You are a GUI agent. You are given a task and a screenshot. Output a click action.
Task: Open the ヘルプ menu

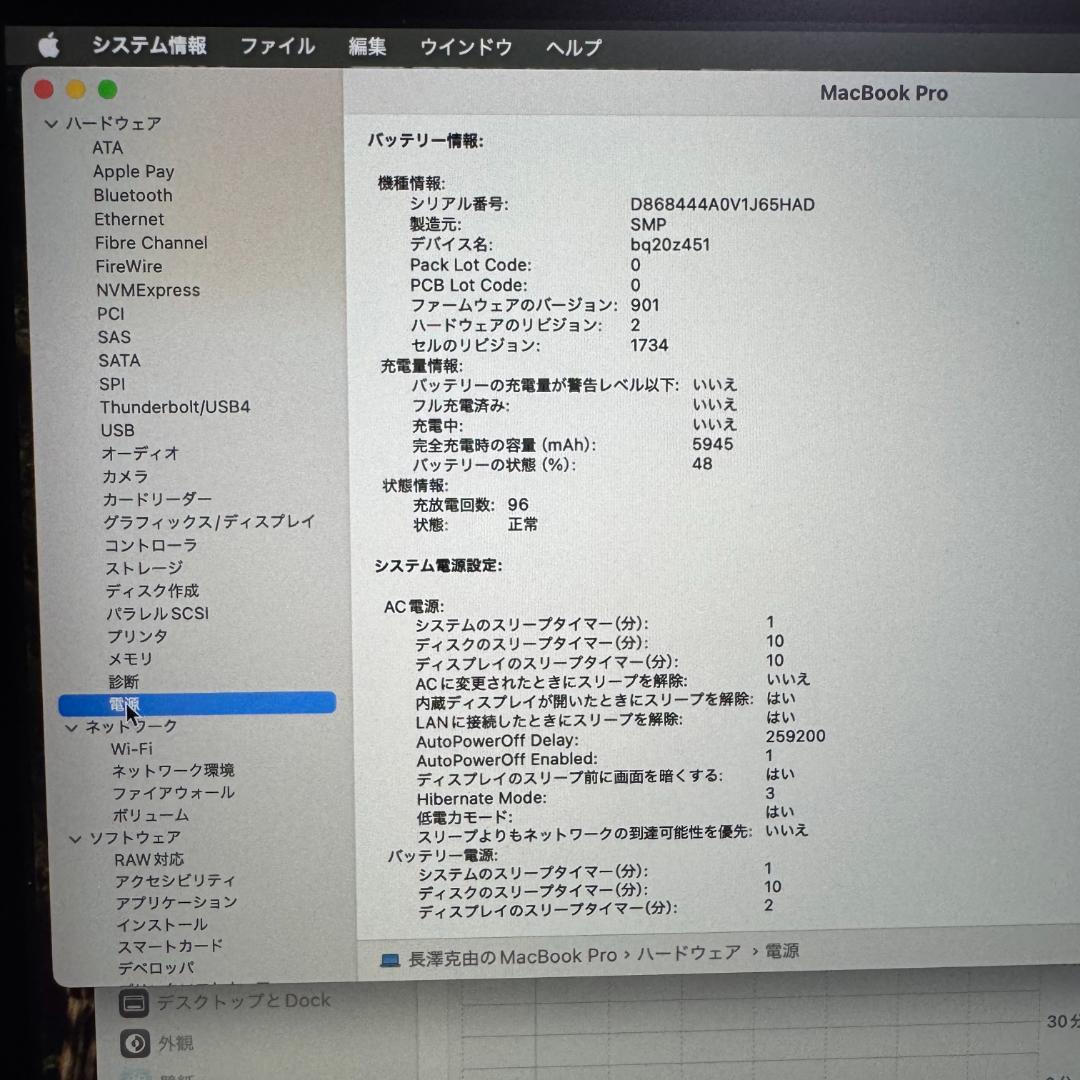click(x=572, y=46)
